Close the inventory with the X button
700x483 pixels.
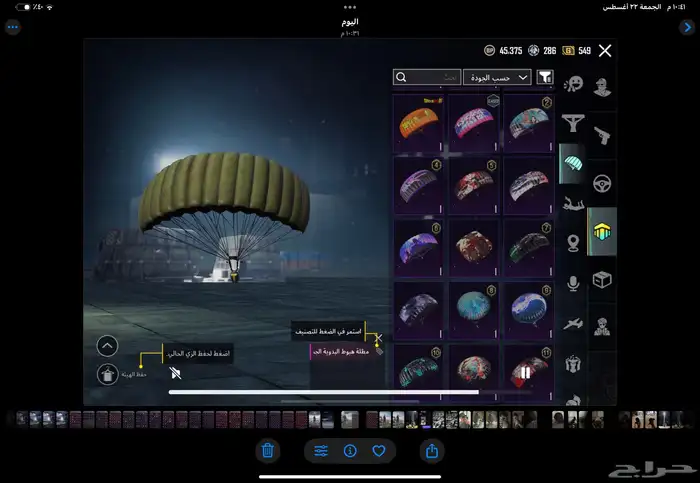(605, 50)
